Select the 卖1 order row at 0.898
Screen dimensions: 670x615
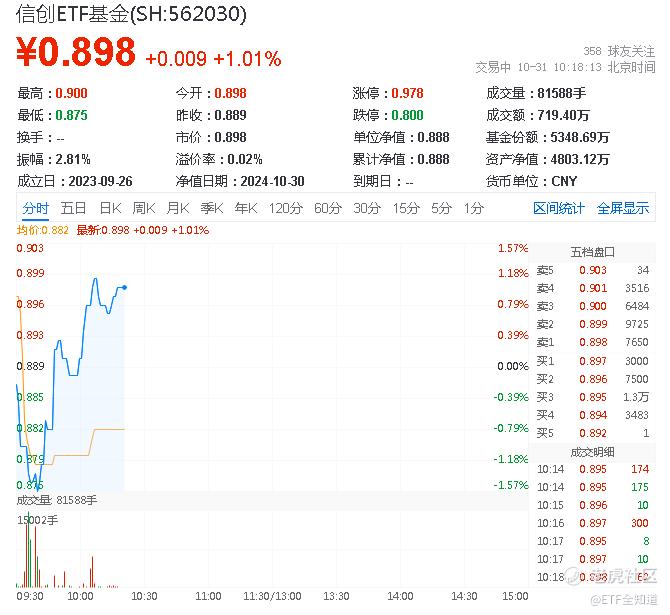pos(592,342)
